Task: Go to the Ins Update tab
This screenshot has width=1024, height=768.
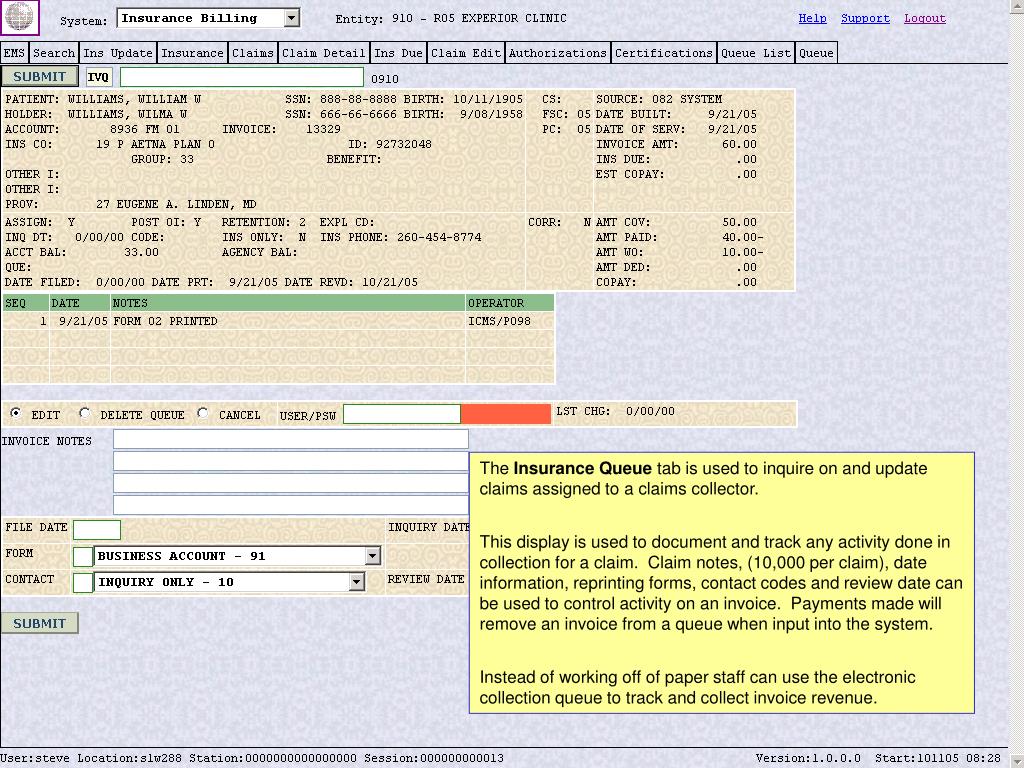Action: [x=118, y=53]
